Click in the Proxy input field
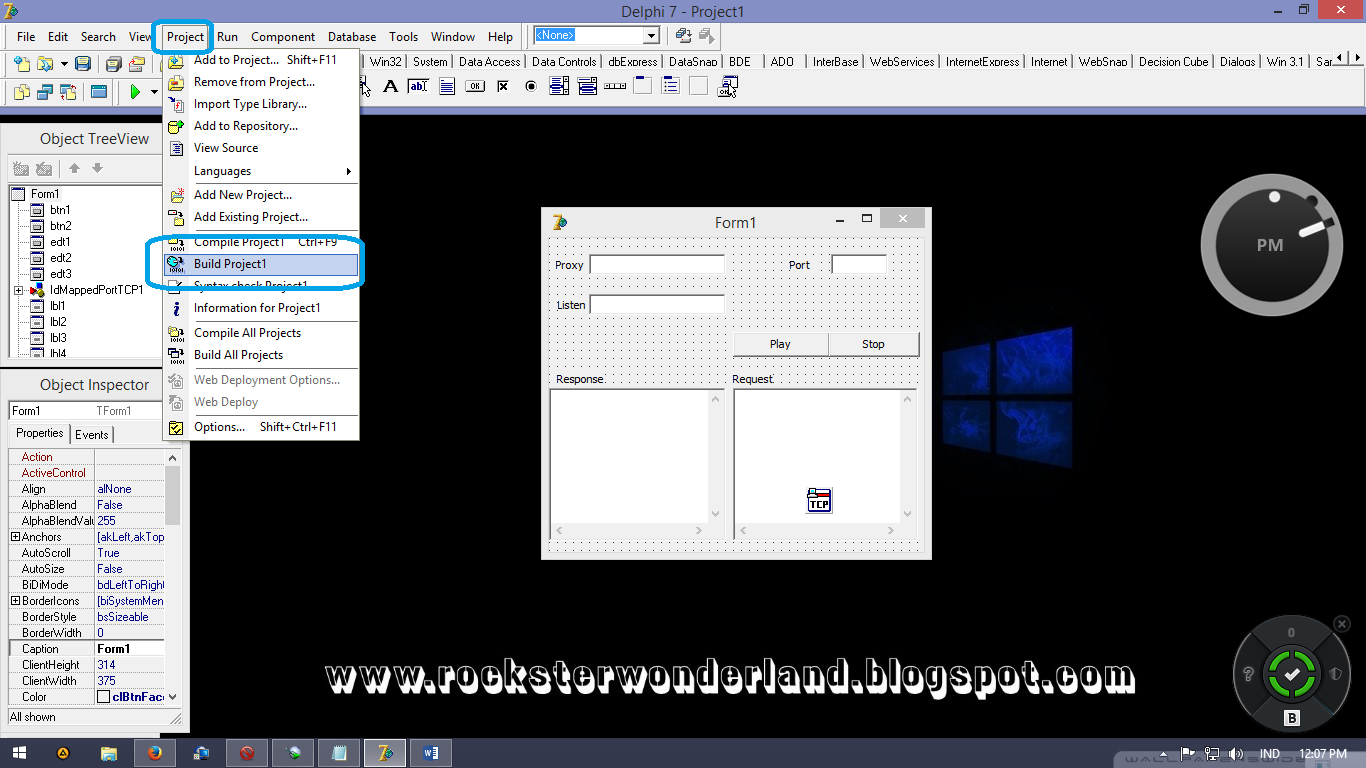The height and width of the screenshot is (768, 1366). 657,265
